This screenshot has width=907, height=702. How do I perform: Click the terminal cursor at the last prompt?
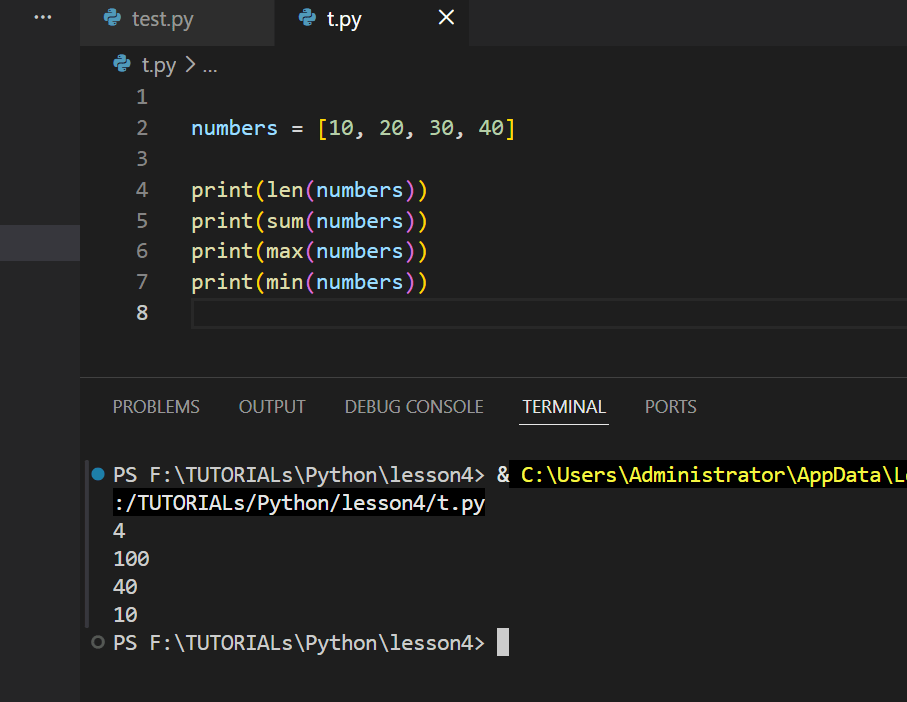[x=503, y=642]
